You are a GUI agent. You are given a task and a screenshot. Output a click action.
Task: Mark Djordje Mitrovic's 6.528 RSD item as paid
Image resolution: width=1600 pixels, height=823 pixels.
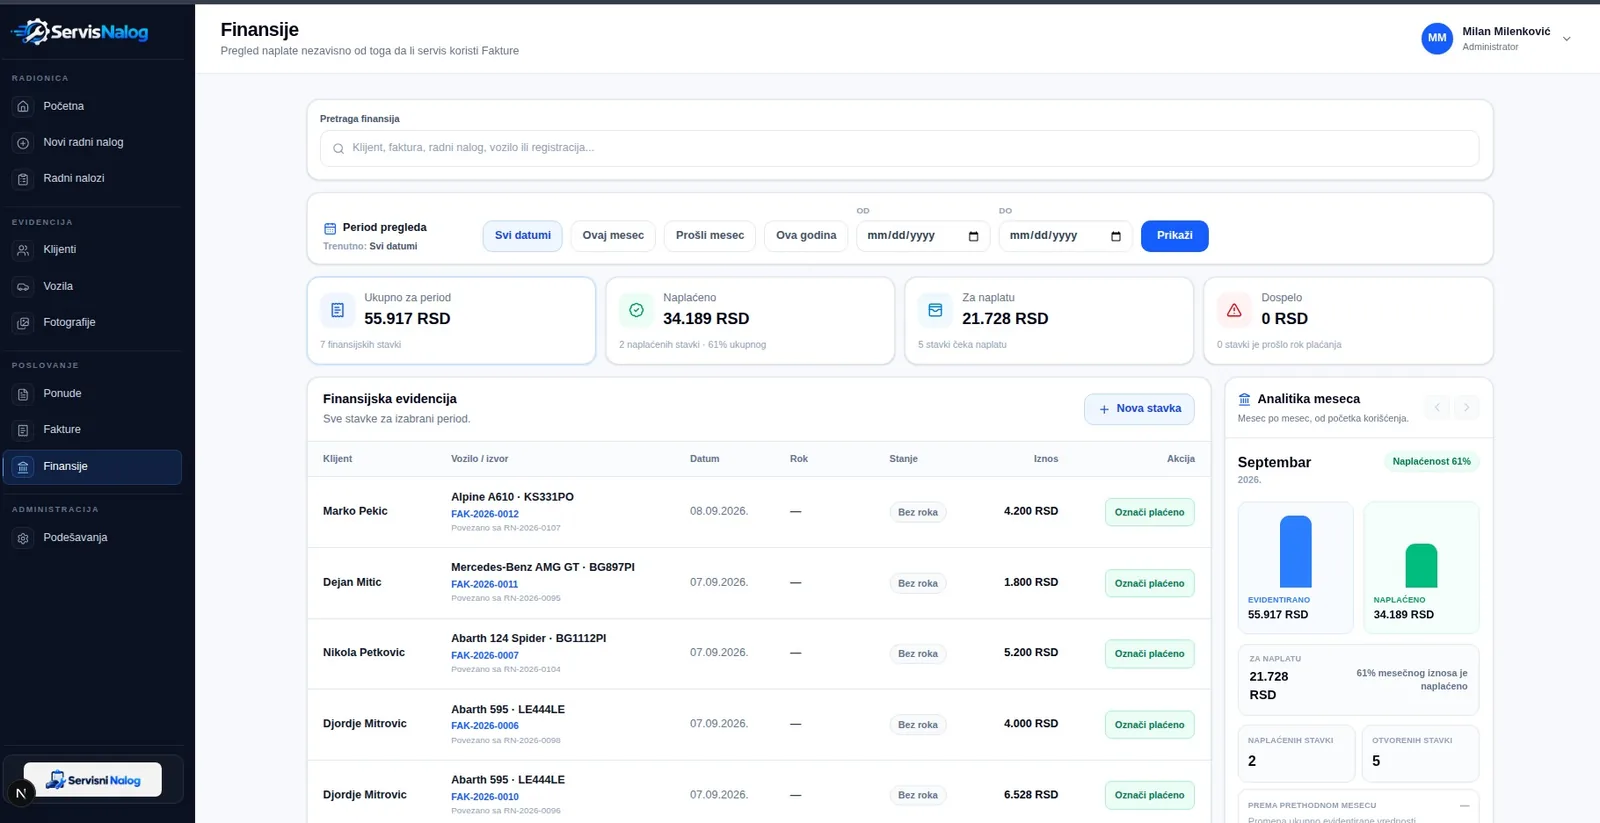1150,795
